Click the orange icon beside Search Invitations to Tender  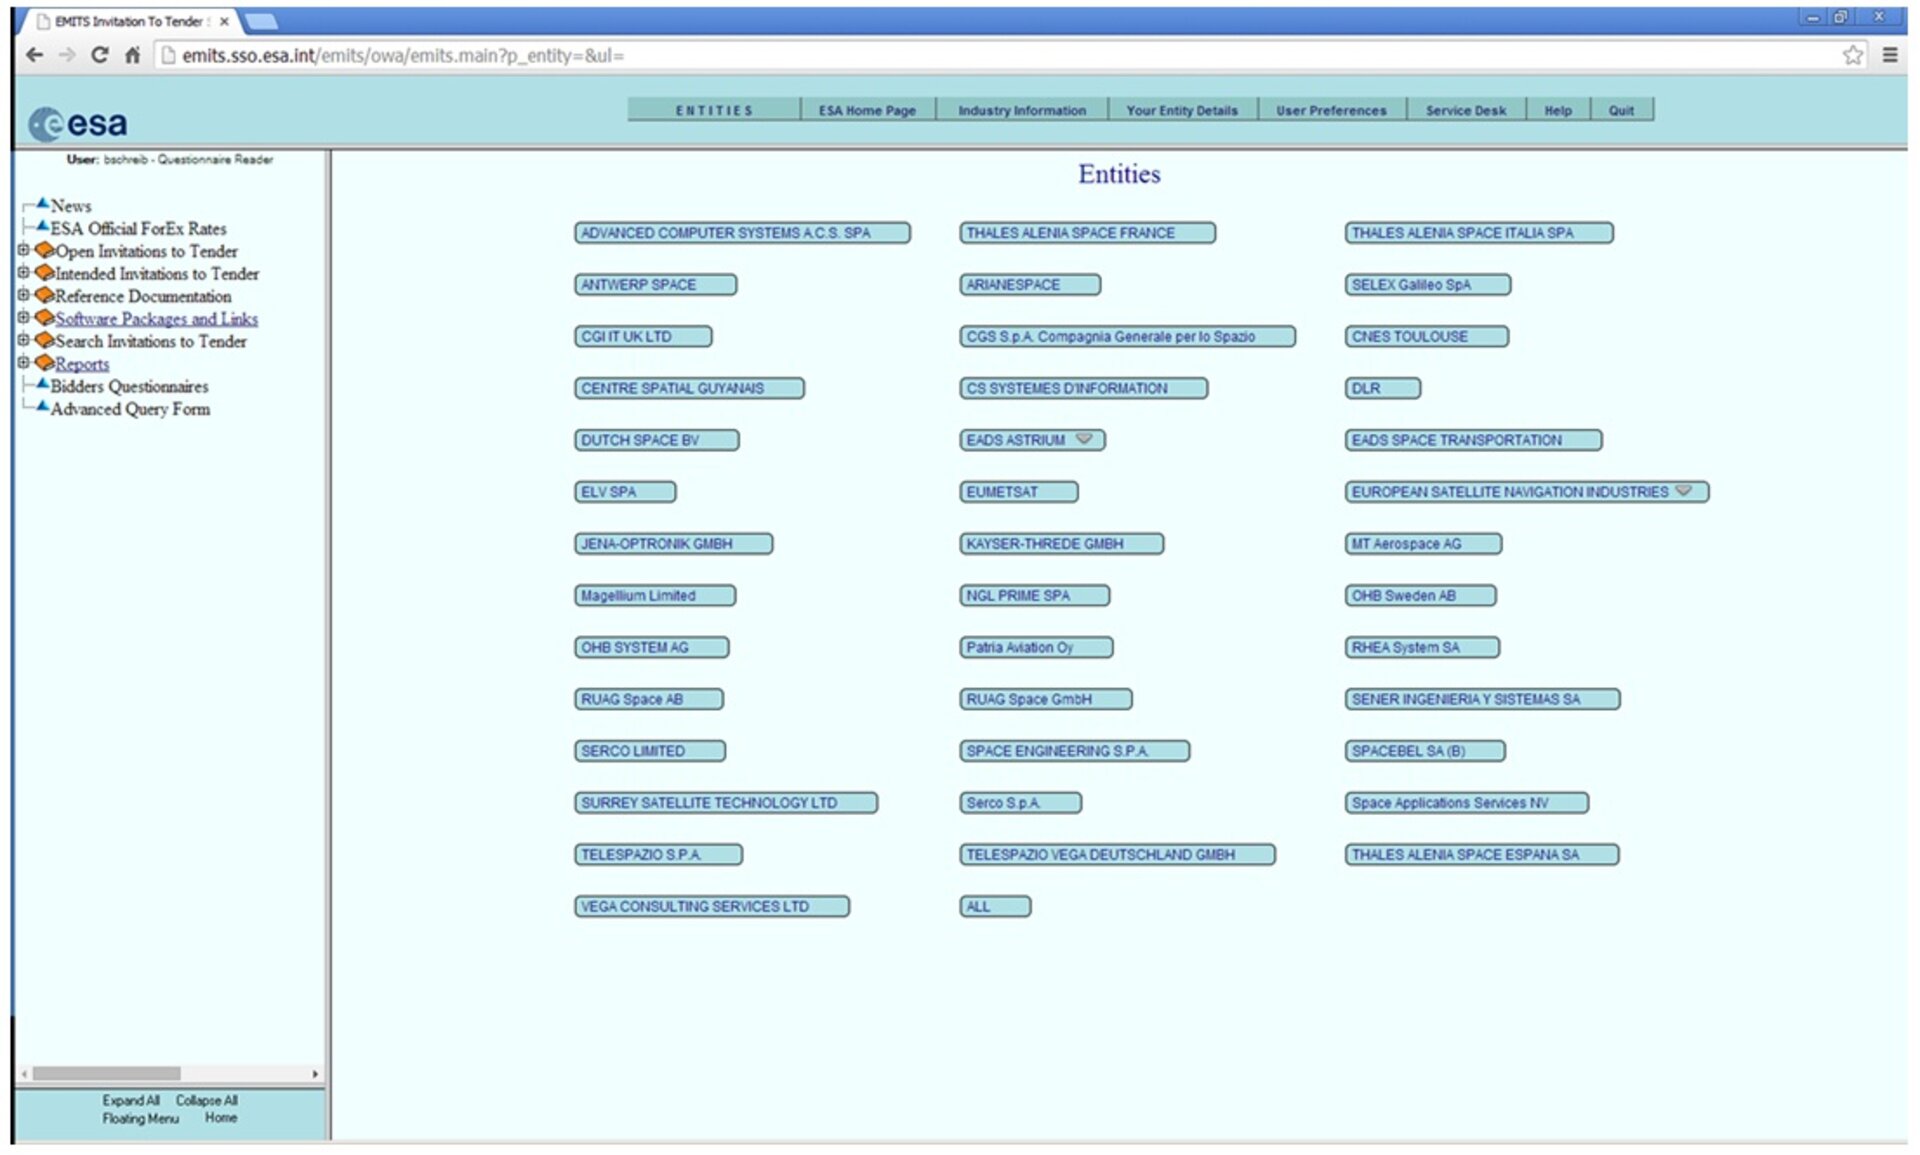(x=44, y=340)
